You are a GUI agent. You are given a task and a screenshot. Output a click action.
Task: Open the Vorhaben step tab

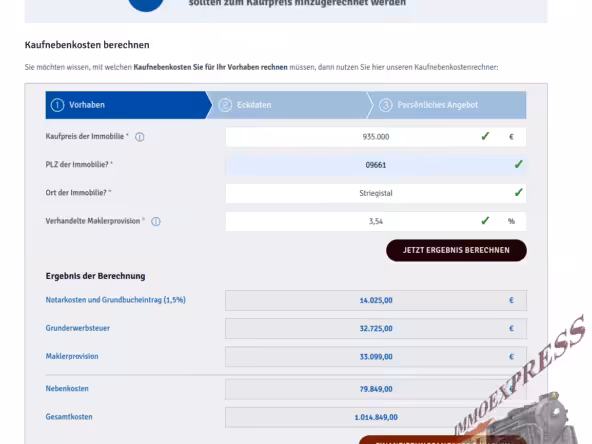click(x=129, y=105)
